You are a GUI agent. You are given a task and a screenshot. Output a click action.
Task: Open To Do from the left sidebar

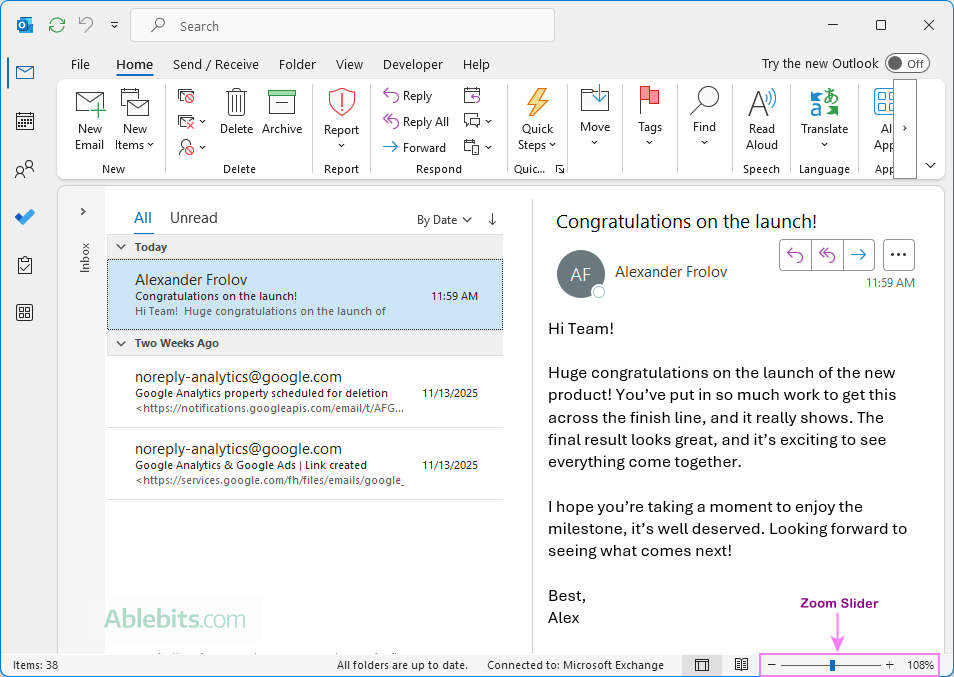click(24, 217)
